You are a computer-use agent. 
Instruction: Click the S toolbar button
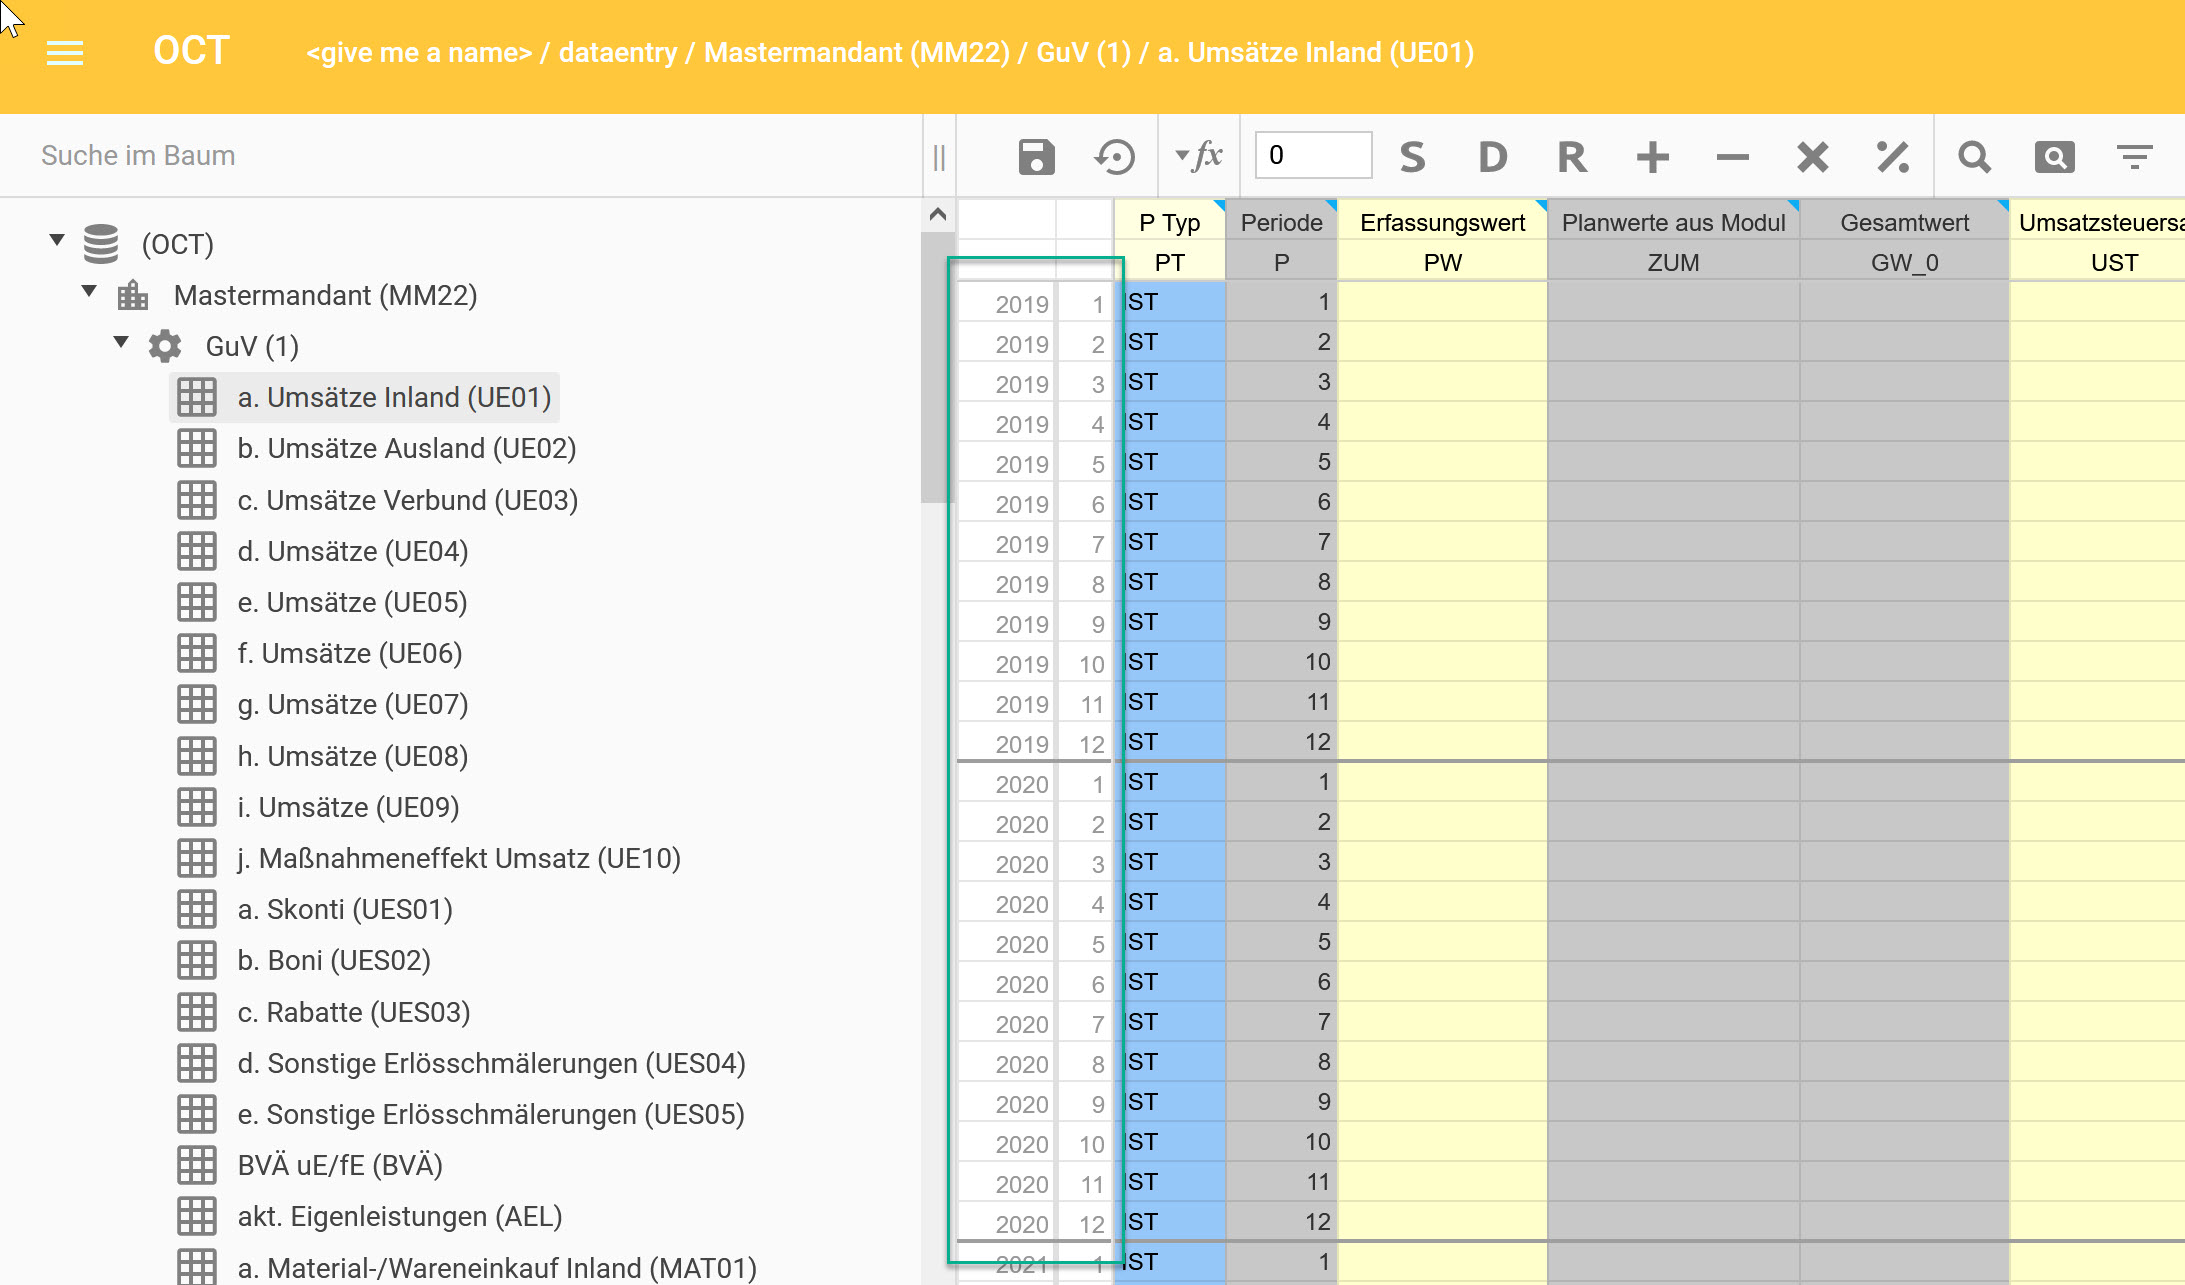tap(1412, 157)
